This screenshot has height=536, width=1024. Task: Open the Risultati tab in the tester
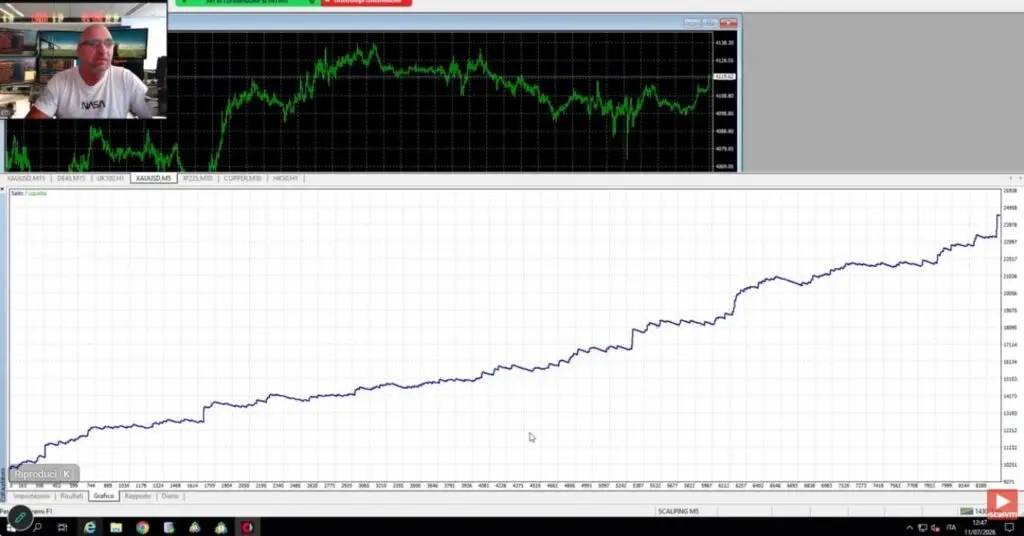[x=72, y=496]
